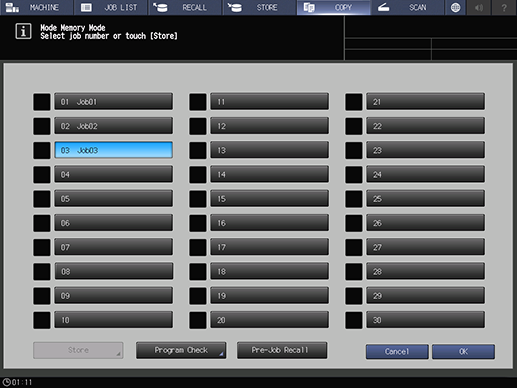Pick job slot 08

pos(114,271)
